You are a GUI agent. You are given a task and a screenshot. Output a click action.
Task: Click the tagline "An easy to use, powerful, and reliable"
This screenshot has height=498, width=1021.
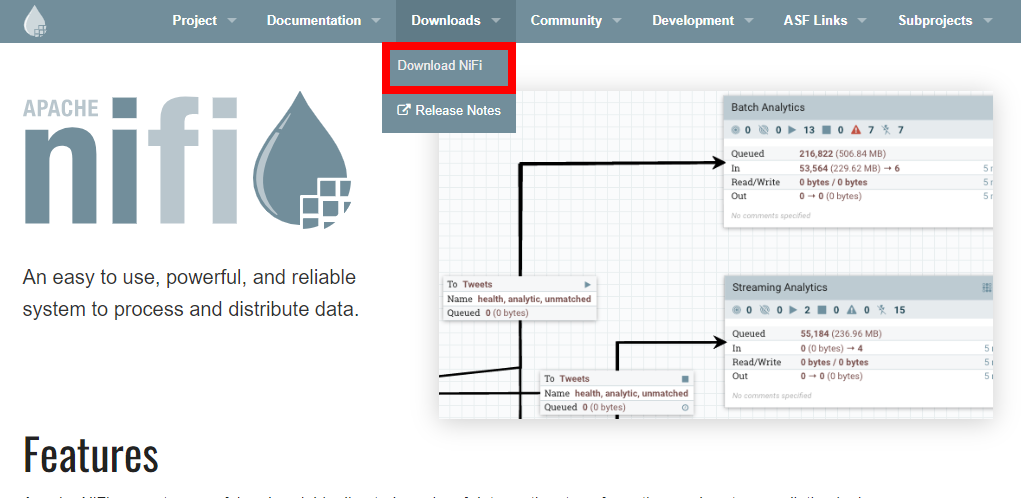(x=189, y=277)
